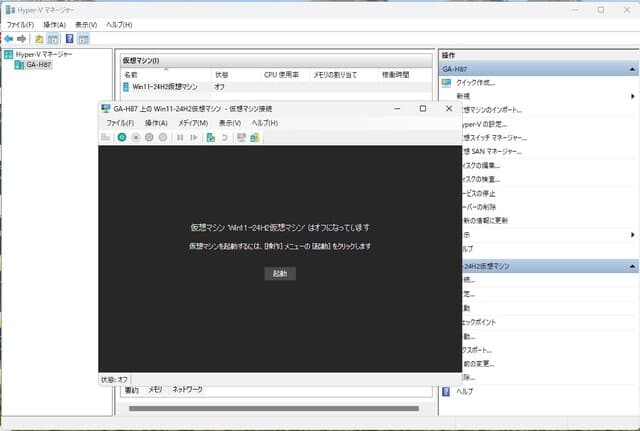Open ファイル(F) menu in VM connection window

(120, 122)
